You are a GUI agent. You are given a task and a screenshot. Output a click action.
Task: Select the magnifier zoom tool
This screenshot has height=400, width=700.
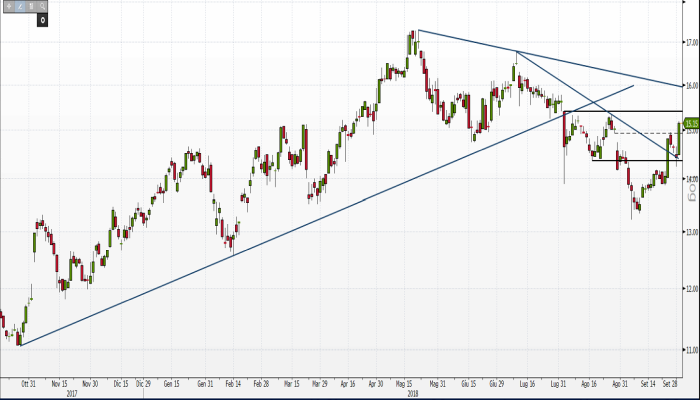pos(42,6)
